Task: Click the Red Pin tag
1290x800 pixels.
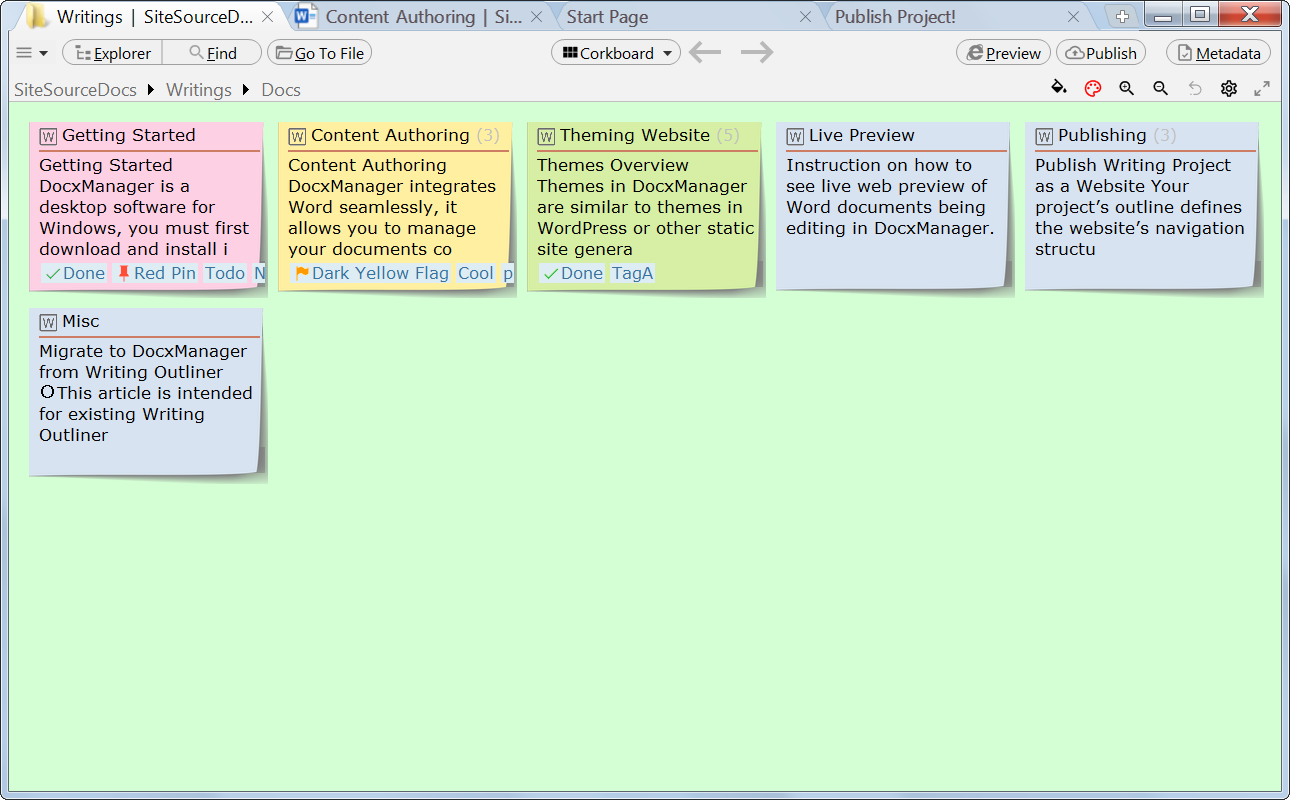Action: 156,273
